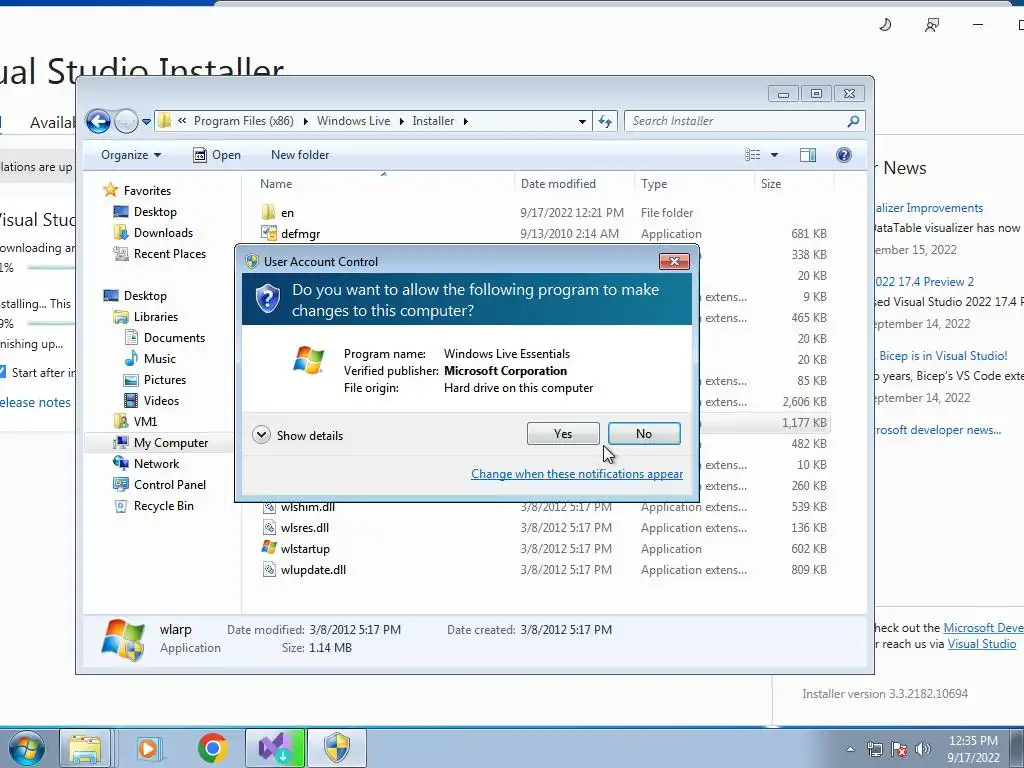Click the volume speaker tray icon
This screenshot has width=1024, height=768.
click(x=923, y=749)
